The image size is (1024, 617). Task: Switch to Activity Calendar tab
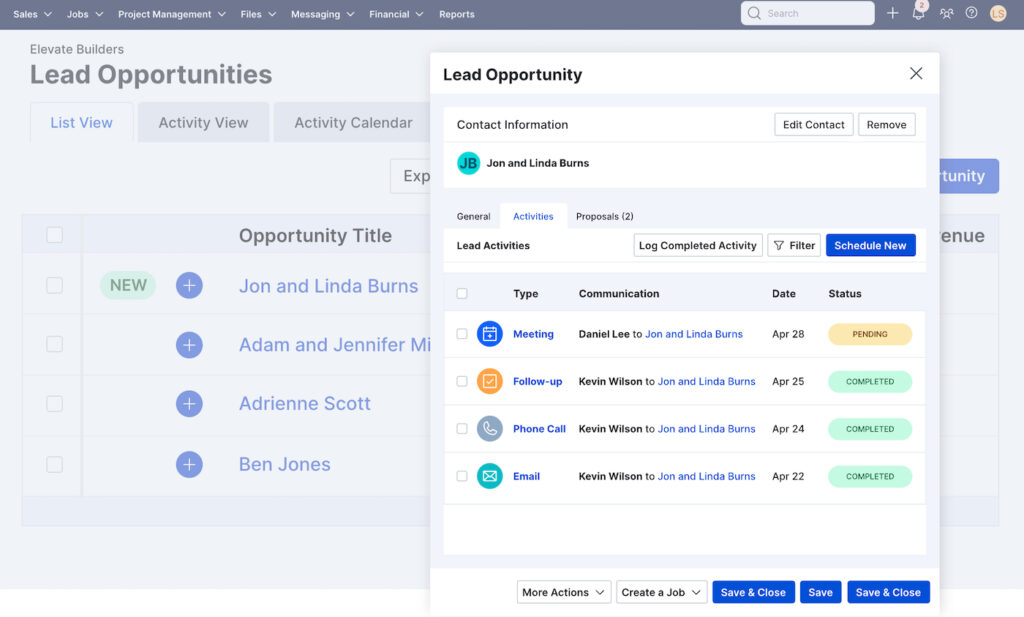pos(353,122)
